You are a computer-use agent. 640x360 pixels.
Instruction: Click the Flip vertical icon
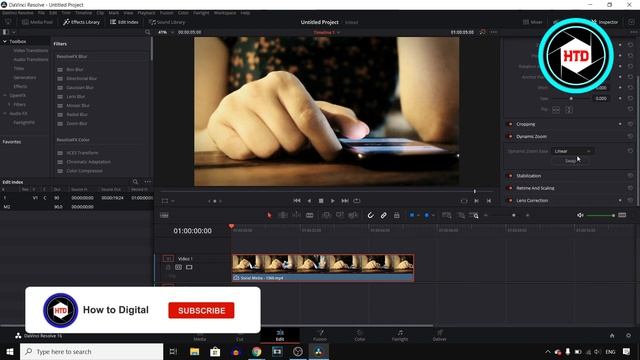(x=569, y=110)
